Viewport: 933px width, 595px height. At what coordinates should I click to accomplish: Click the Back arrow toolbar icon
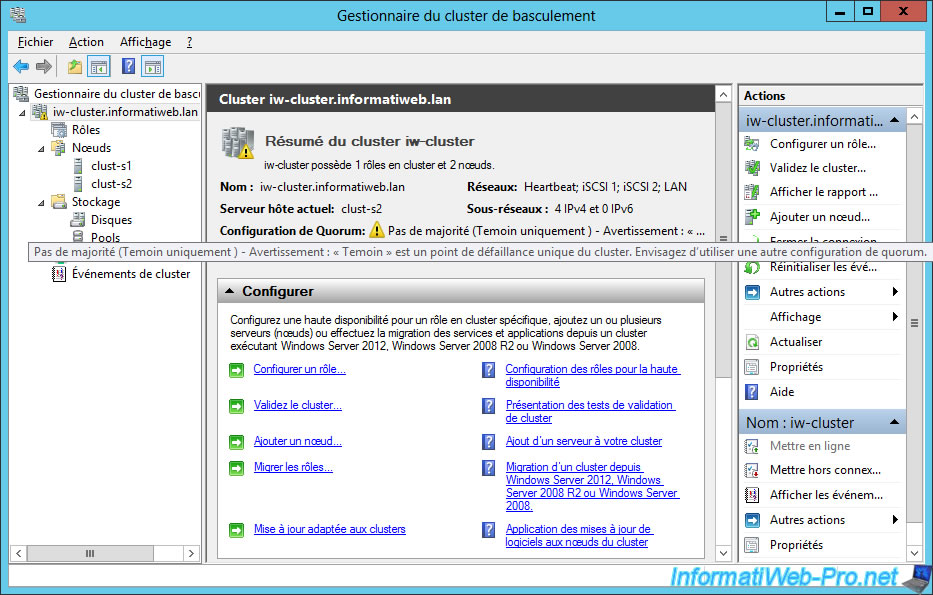tap(21, 67)
